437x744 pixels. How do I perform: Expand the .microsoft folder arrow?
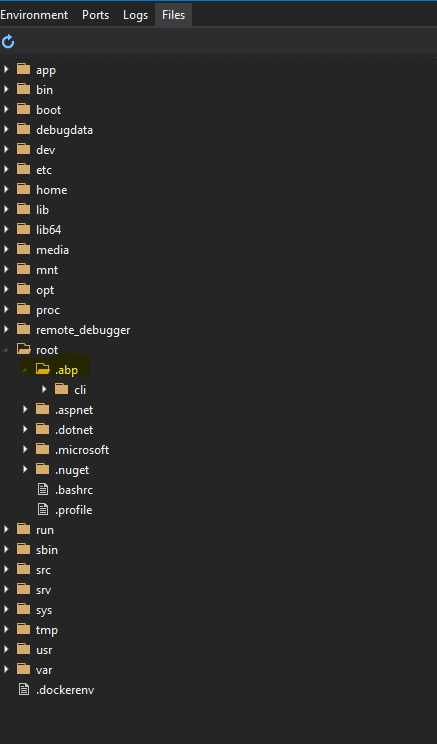(x=25, y=449)
